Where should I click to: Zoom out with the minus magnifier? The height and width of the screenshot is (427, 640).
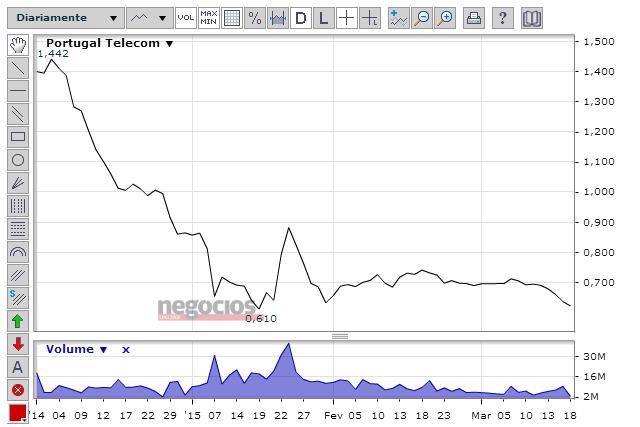tap(422, 18)
